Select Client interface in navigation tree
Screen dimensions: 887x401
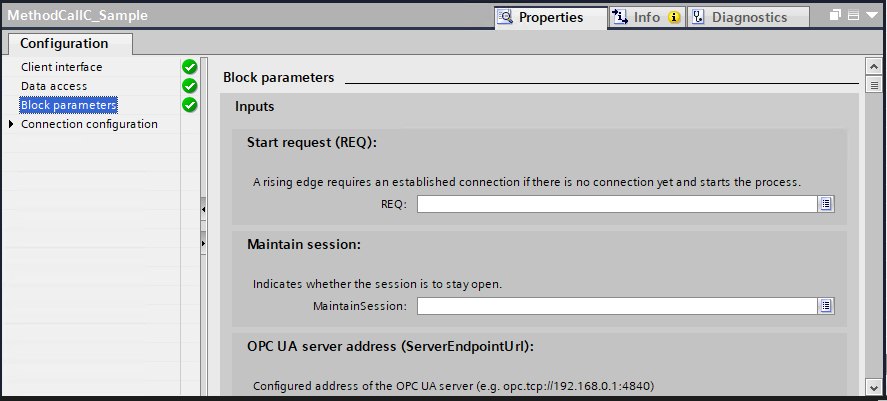[x=61, y=67]
